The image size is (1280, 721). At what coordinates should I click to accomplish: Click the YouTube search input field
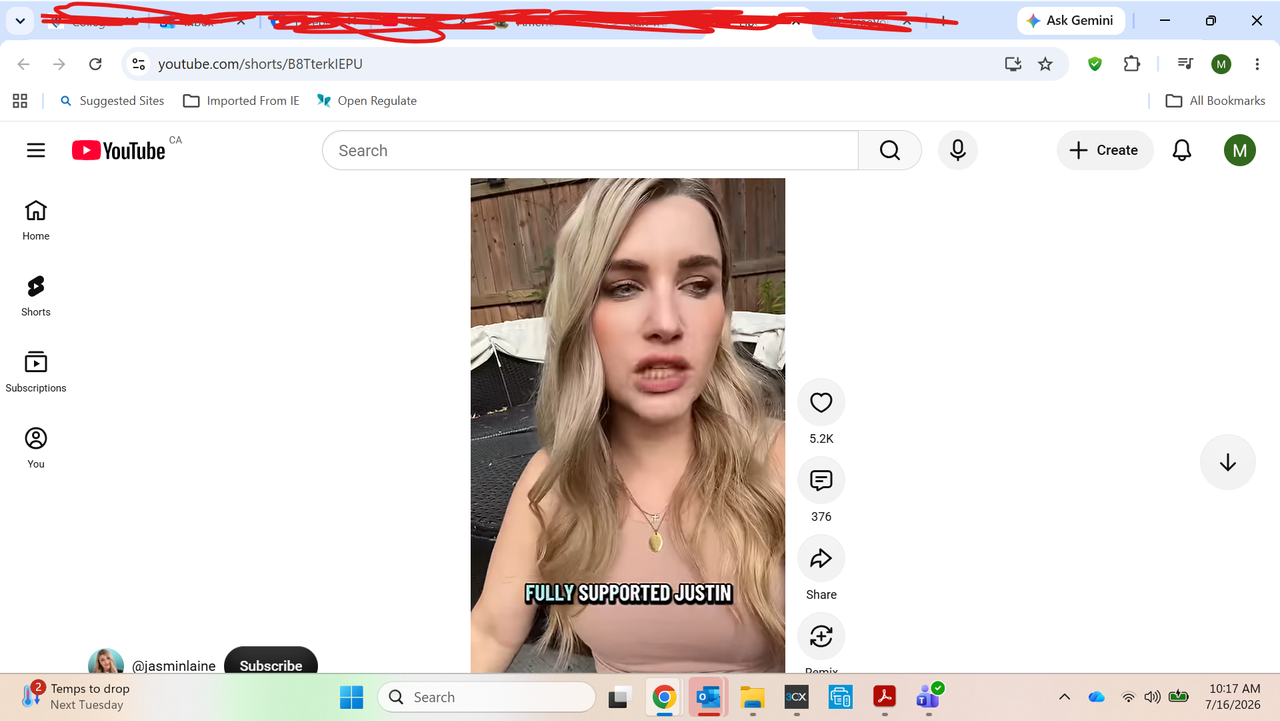point(590,150)
